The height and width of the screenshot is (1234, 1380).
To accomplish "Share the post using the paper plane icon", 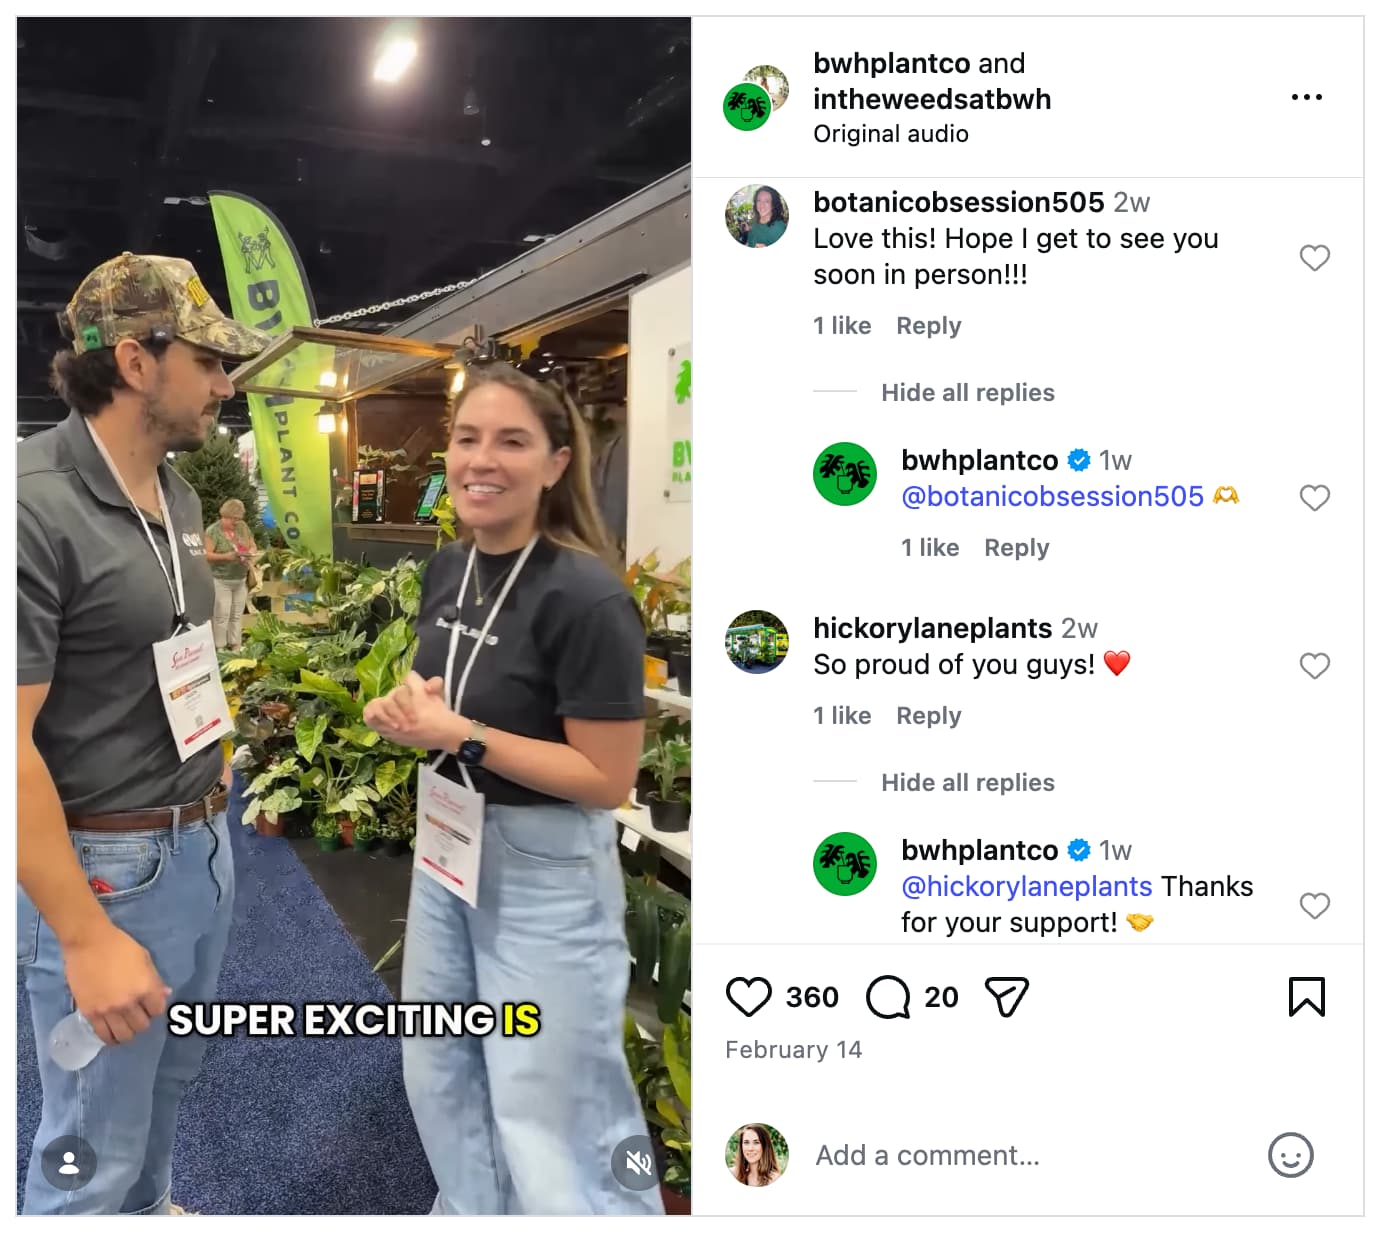I will click(x=1006, y=996).
